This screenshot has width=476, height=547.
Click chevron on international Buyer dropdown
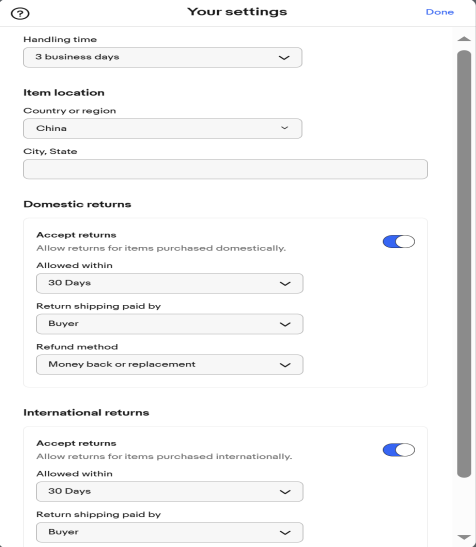tap(285, 533)
